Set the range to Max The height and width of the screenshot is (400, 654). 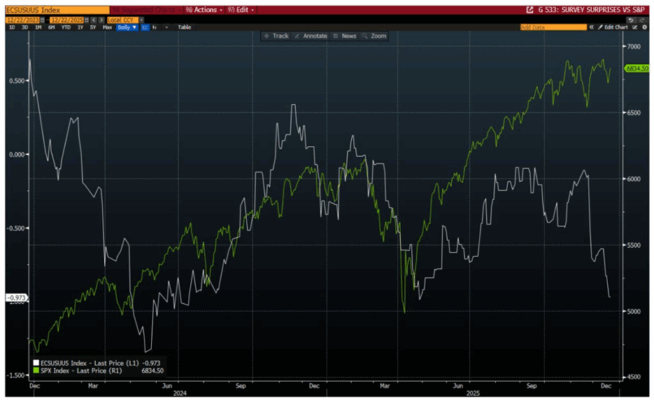coord(106,27)
